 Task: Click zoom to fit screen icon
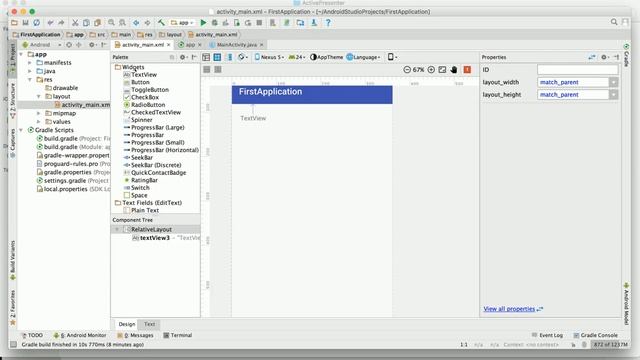tap(442, 70)
